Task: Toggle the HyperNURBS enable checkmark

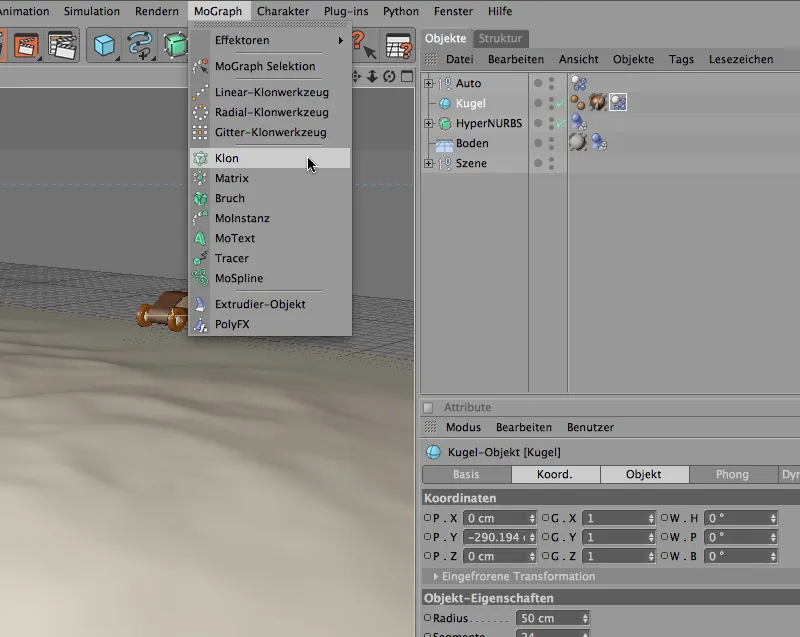Action: 561,123
